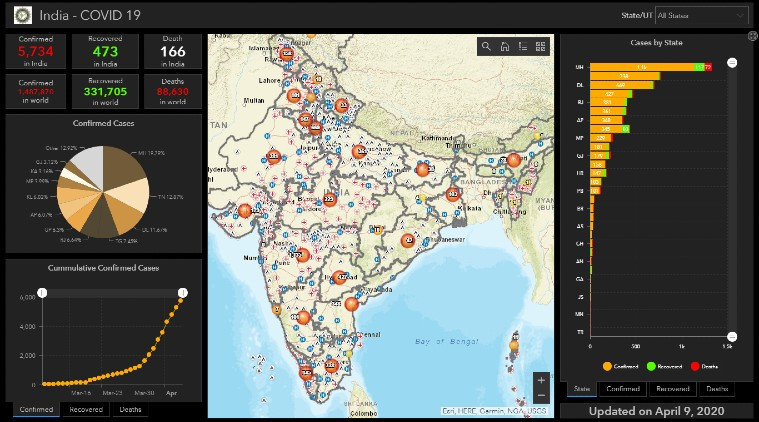This screenshot has height=422, width=759.
Task: Toggle Deaths series in chart legend
Action: 704,366
